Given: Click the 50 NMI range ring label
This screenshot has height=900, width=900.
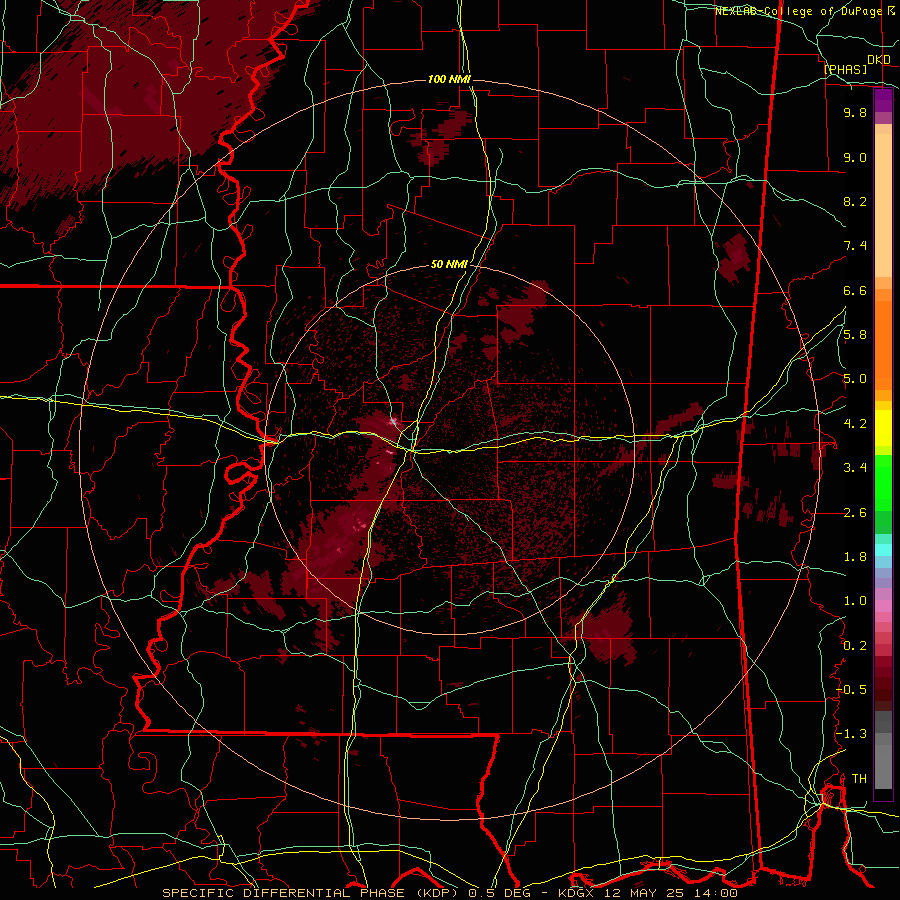Looking at the screenshot, I should 449,265.
